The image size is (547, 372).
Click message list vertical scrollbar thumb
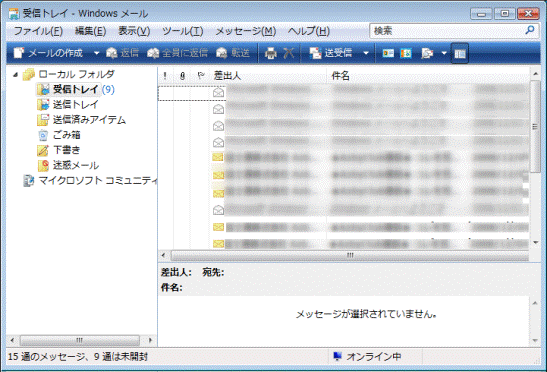535,126
